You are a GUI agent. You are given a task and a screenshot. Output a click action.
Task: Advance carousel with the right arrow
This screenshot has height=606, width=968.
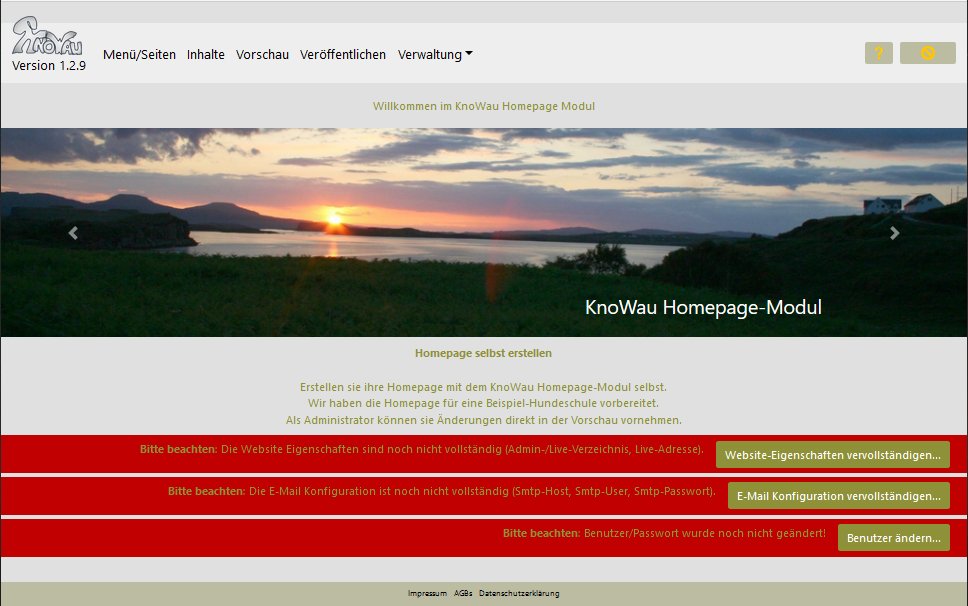click(x=895, y=233)
